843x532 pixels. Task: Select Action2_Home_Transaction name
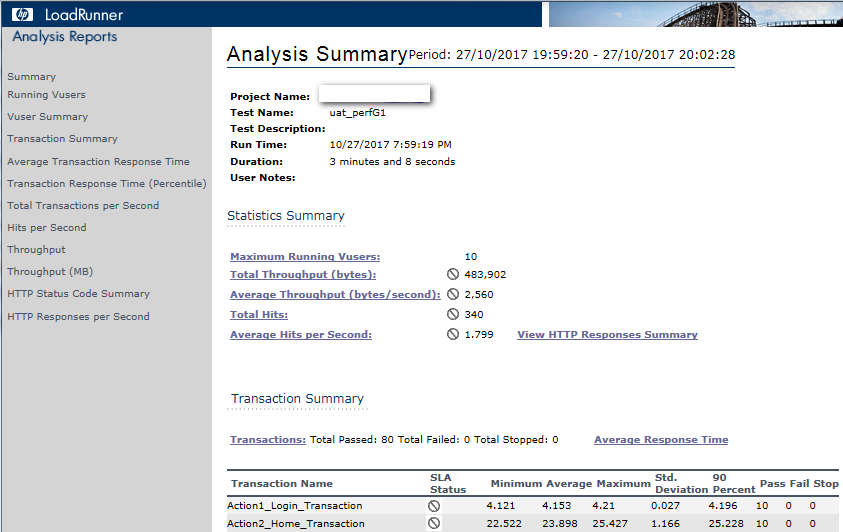tap(296, 523)
